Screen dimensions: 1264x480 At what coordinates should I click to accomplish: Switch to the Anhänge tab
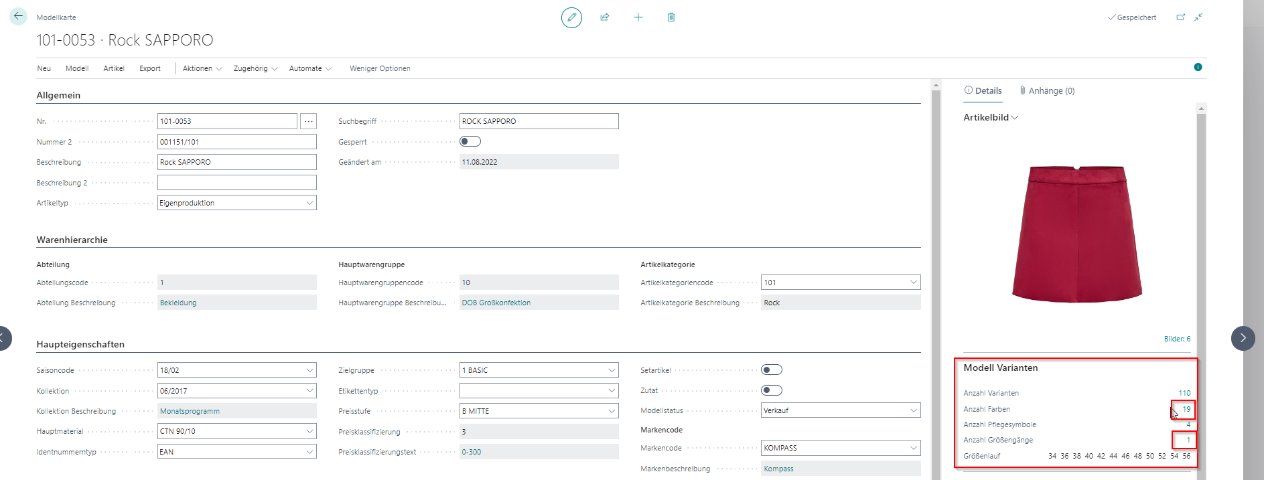click(x=1047, y=91)
